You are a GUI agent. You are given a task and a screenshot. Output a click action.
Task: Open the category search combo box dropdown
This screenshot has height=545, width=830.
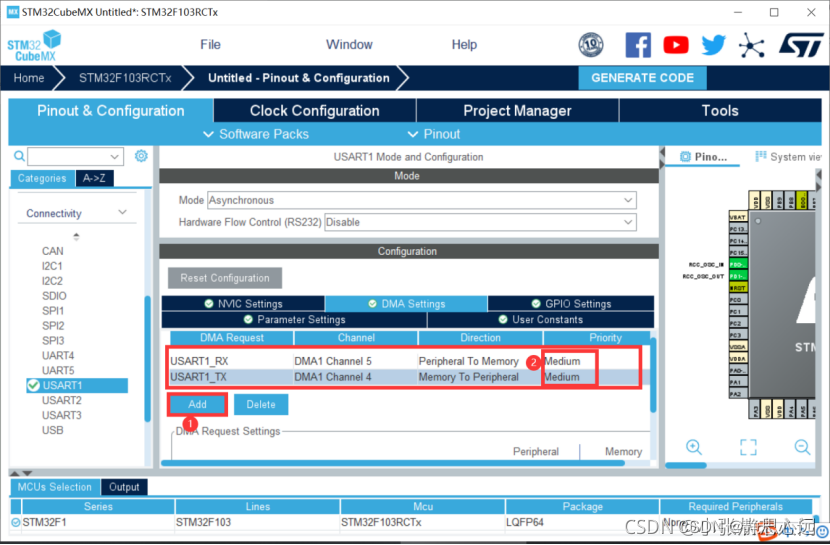[x=114, y=157]
